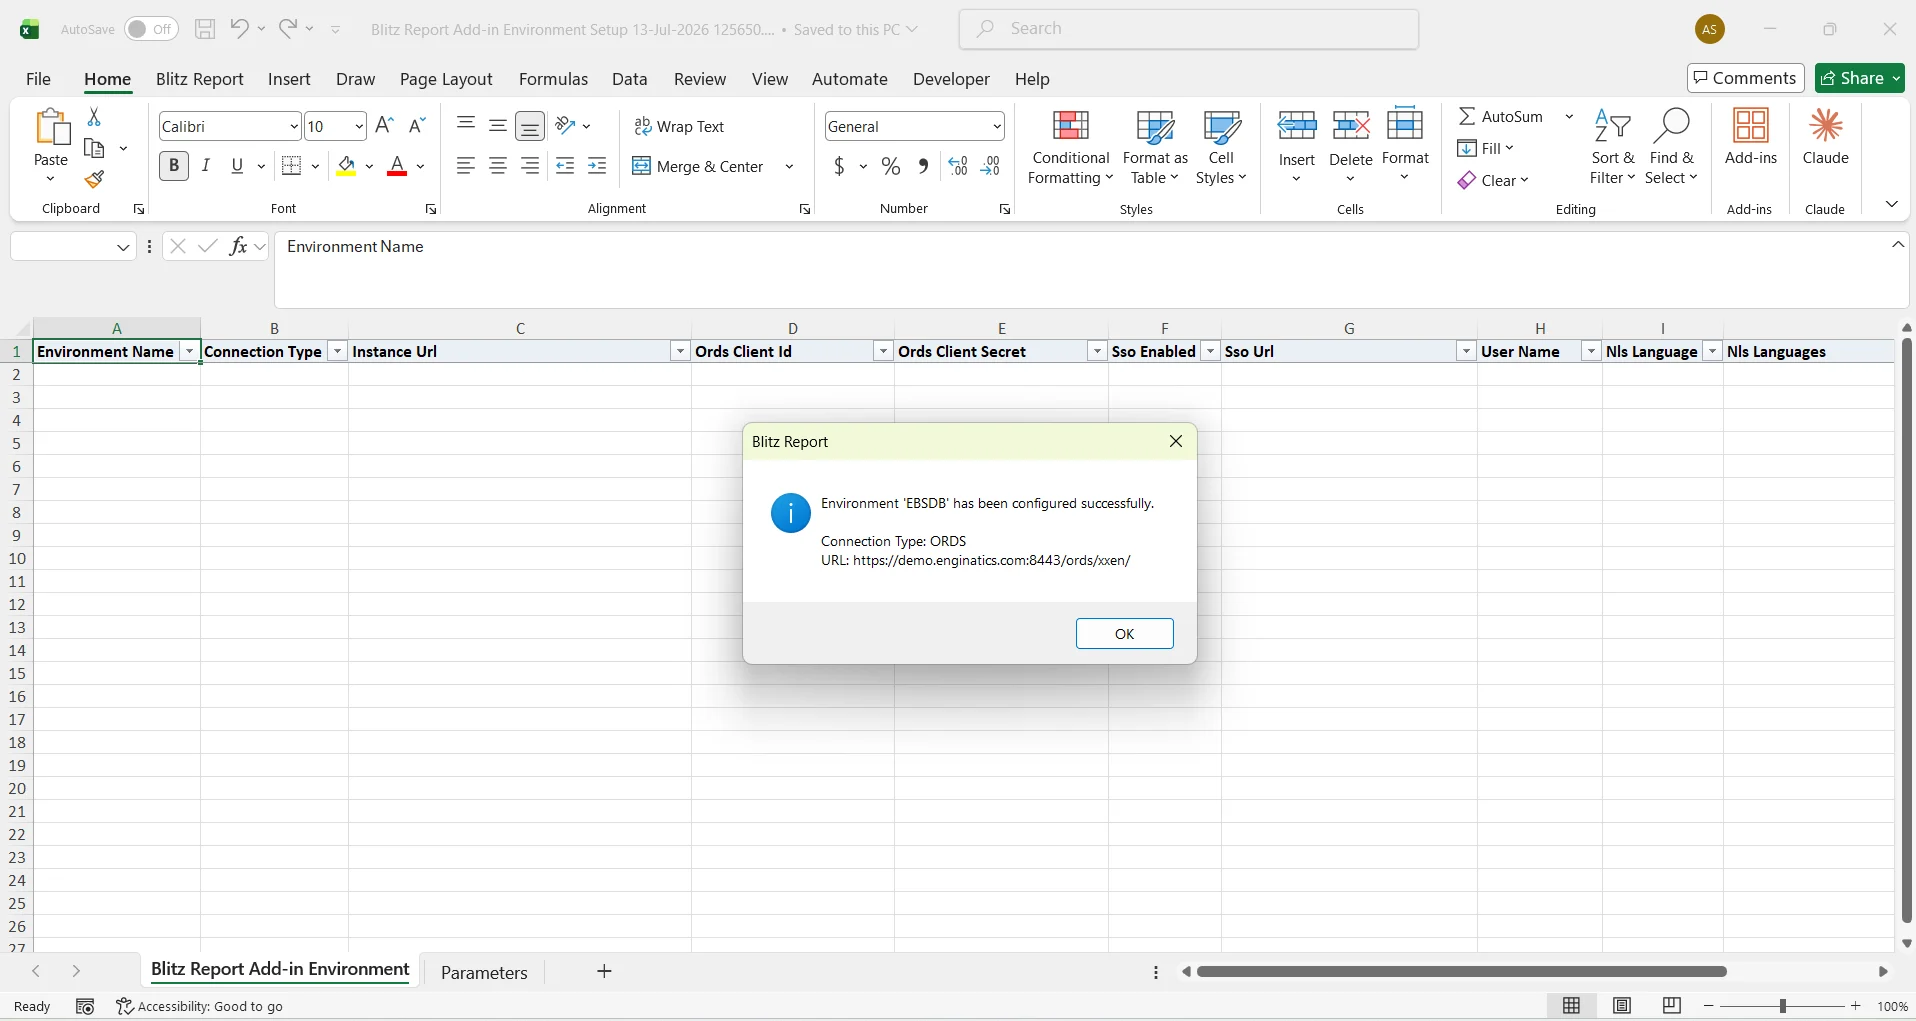1916x1021 pixels.
Task: Toggle Wrap Text
Action: pyautogui.click(x=680, y=126)
